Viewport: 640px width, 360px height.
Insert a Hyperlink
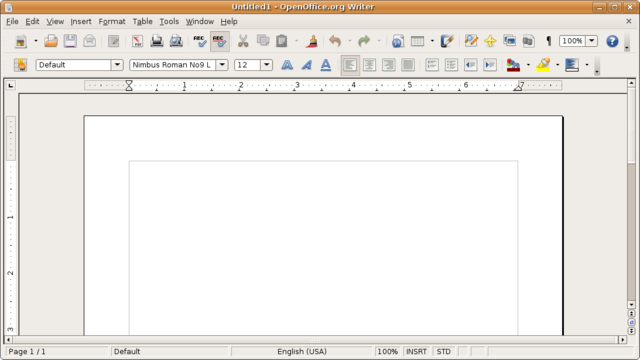point(398,41)
